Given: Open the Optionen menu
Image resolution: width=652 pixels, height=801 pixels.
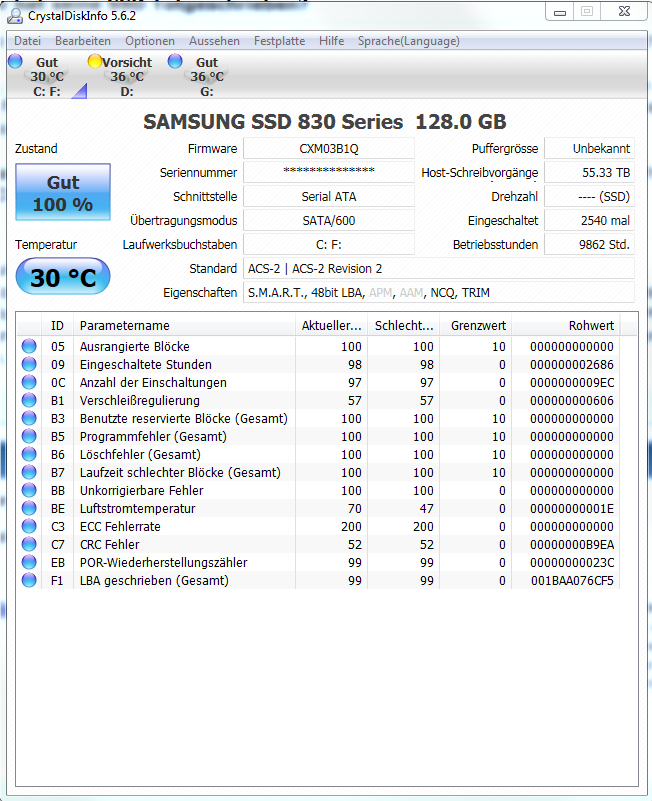Looking at the screenshot, I should pyautogui.click(x=150, y=41).
